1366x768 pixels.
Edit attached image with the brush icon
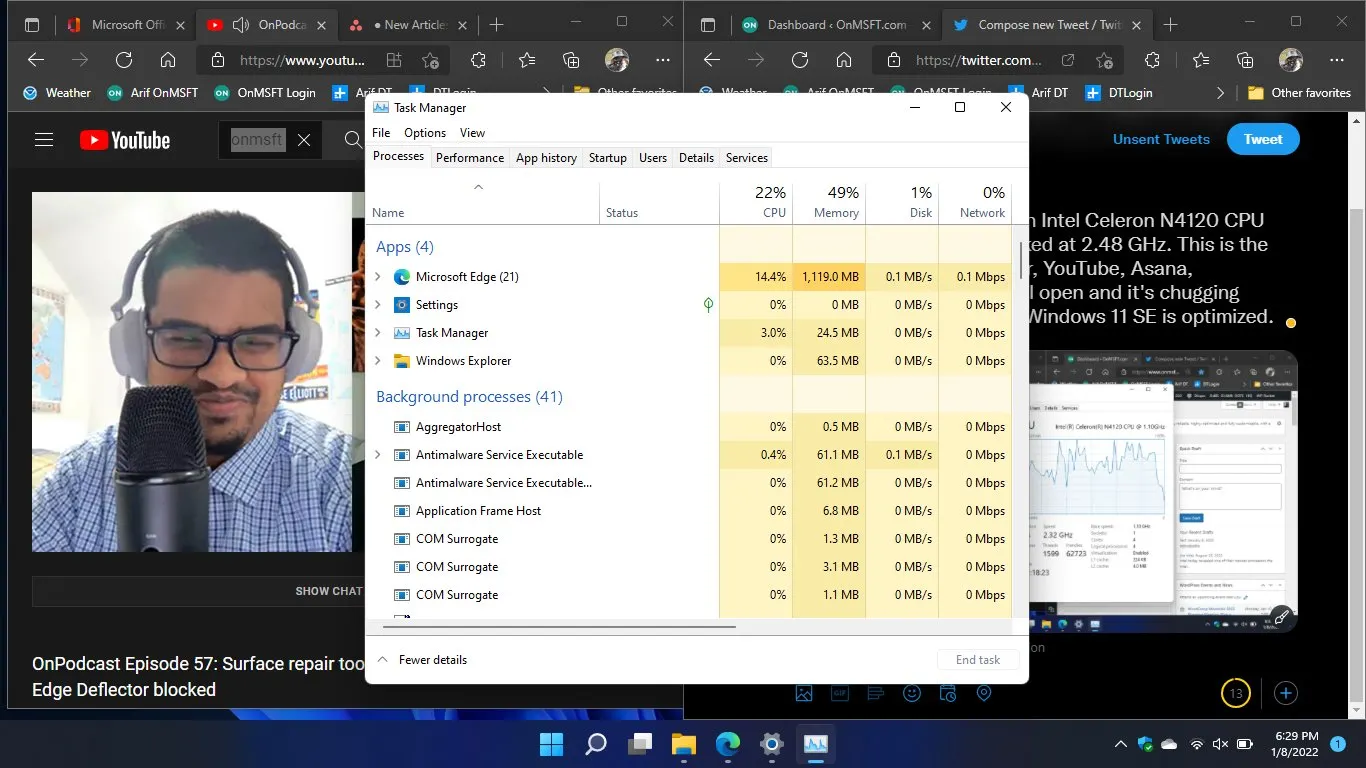[1282, 618]
